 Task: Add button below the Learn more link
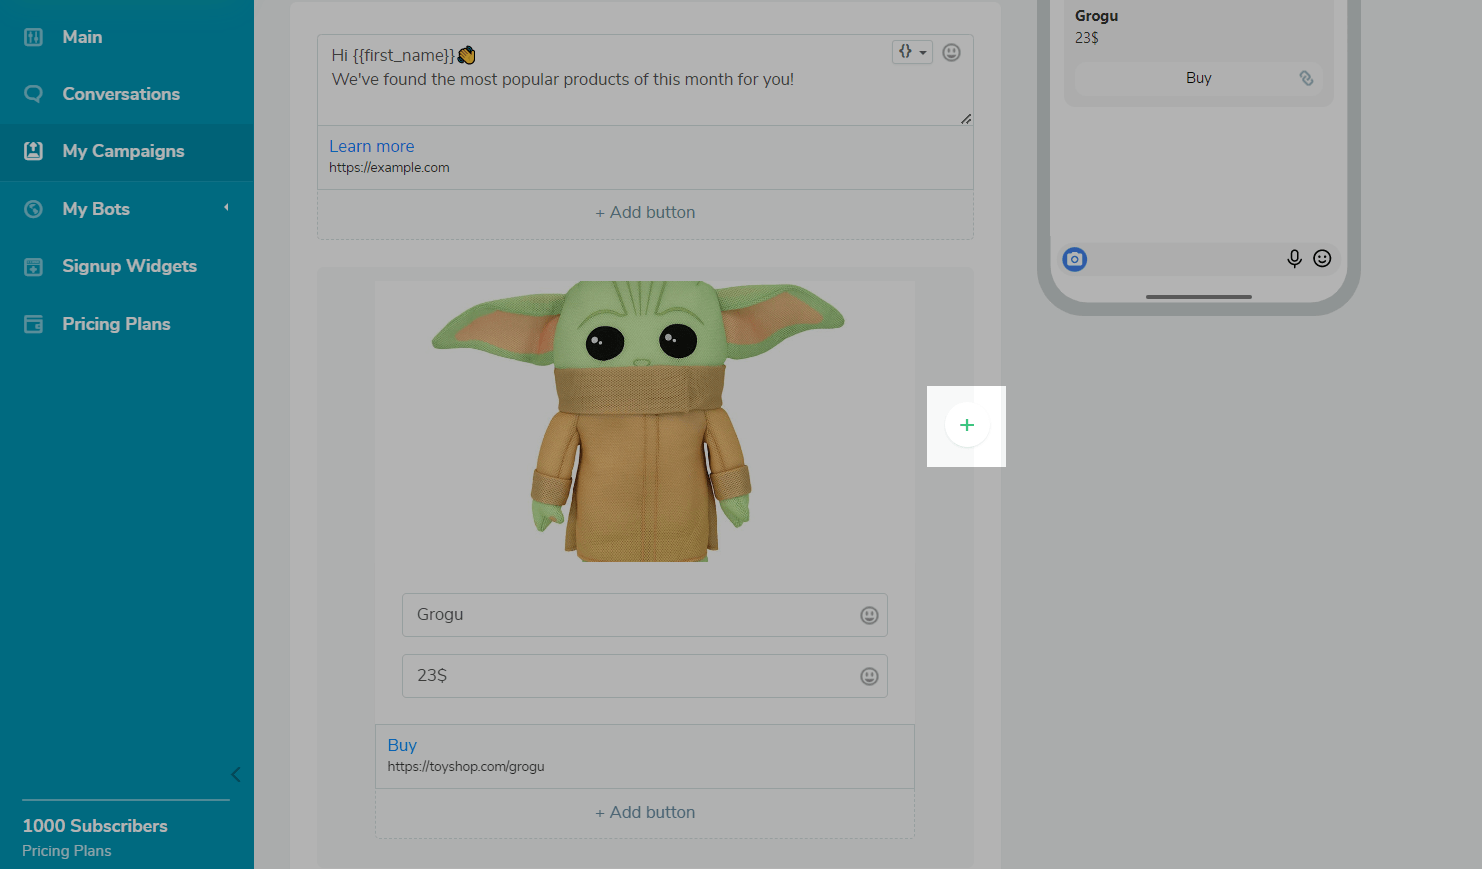click(645, 212)
